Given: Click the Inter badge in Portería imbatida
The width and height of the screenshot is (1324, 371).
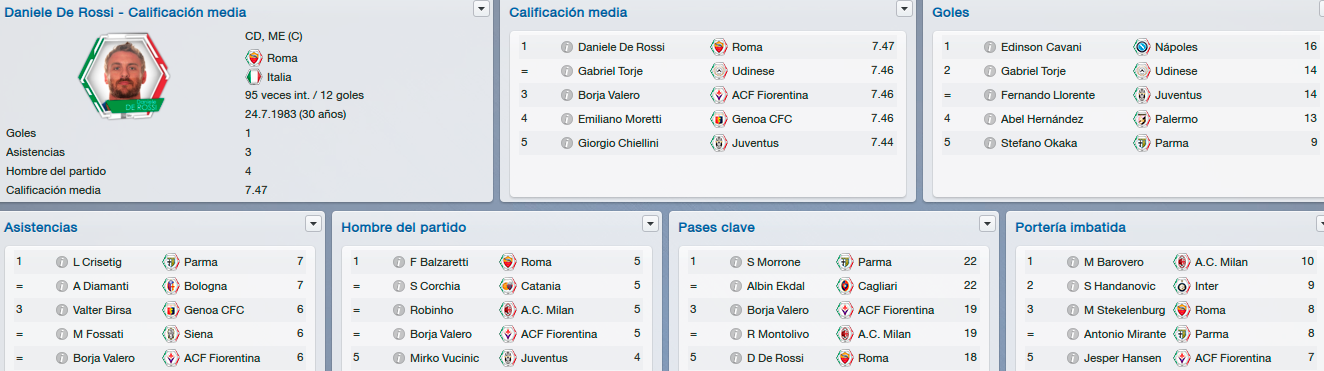Looking at the screenshot, I should (x=1182, y=286).
